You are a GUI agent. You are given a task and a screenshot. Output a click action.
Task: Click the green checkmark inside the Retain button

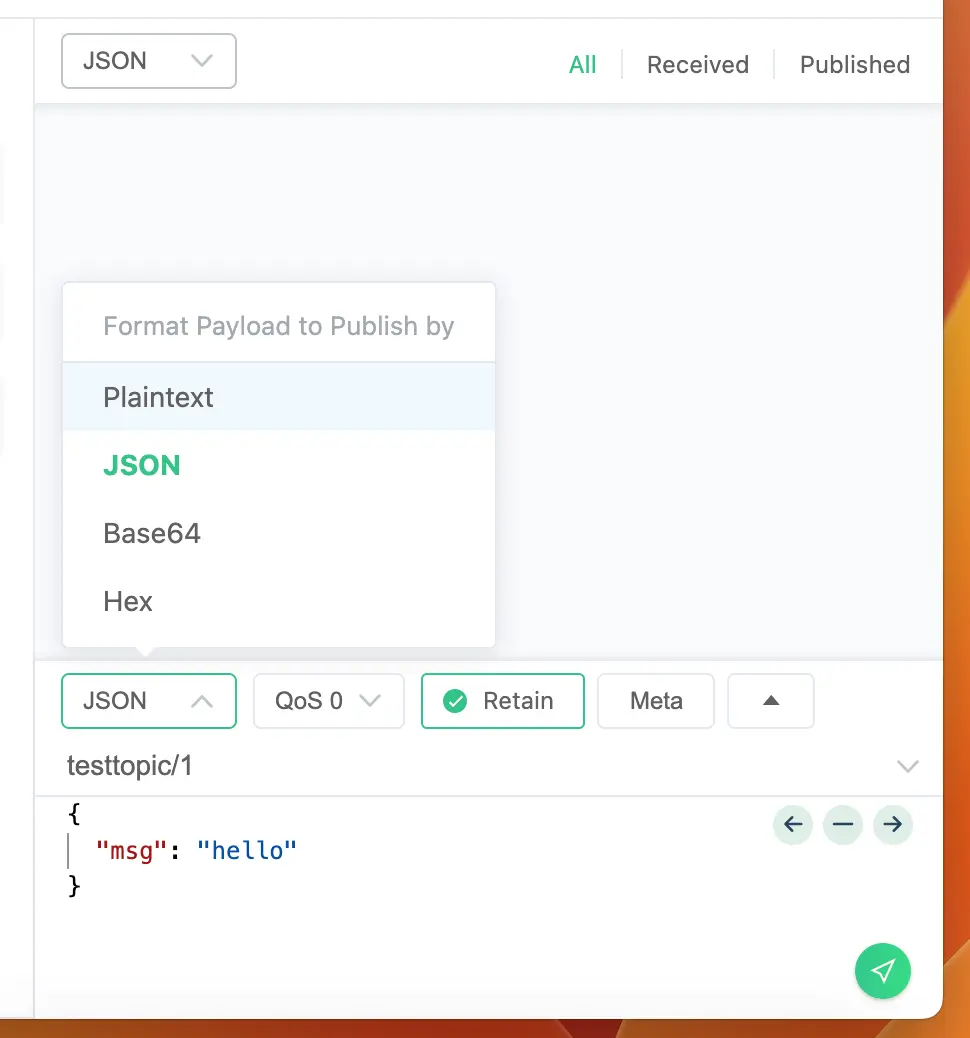tap(455, 701)
